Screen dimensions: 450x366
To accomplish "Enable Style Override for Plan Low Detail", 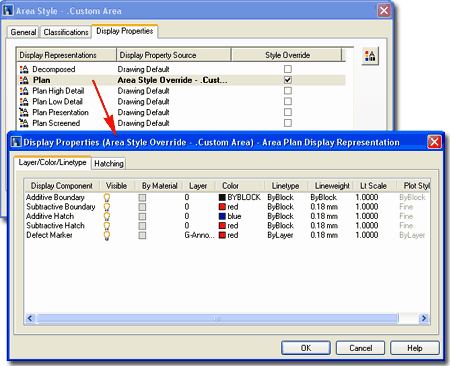I will (288, 101).
